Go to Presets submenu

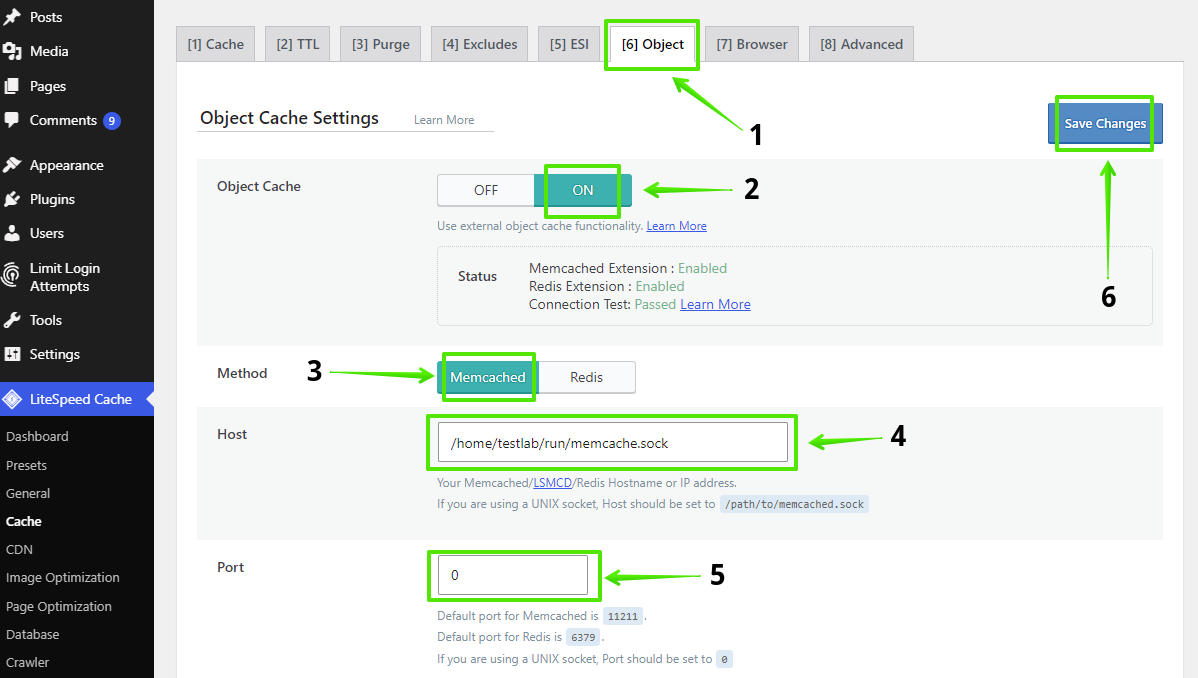point(26,466)
